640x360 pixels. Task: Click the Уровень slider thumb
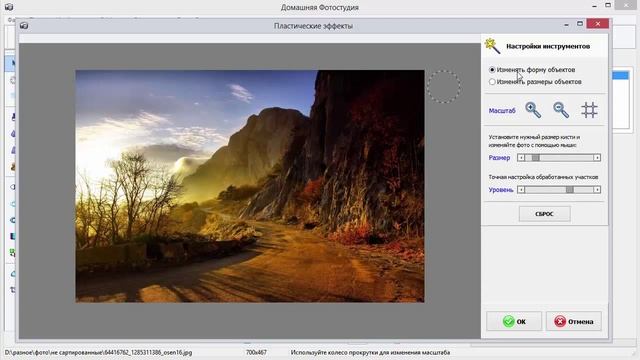pyautogui.click(x=569, y=190)
